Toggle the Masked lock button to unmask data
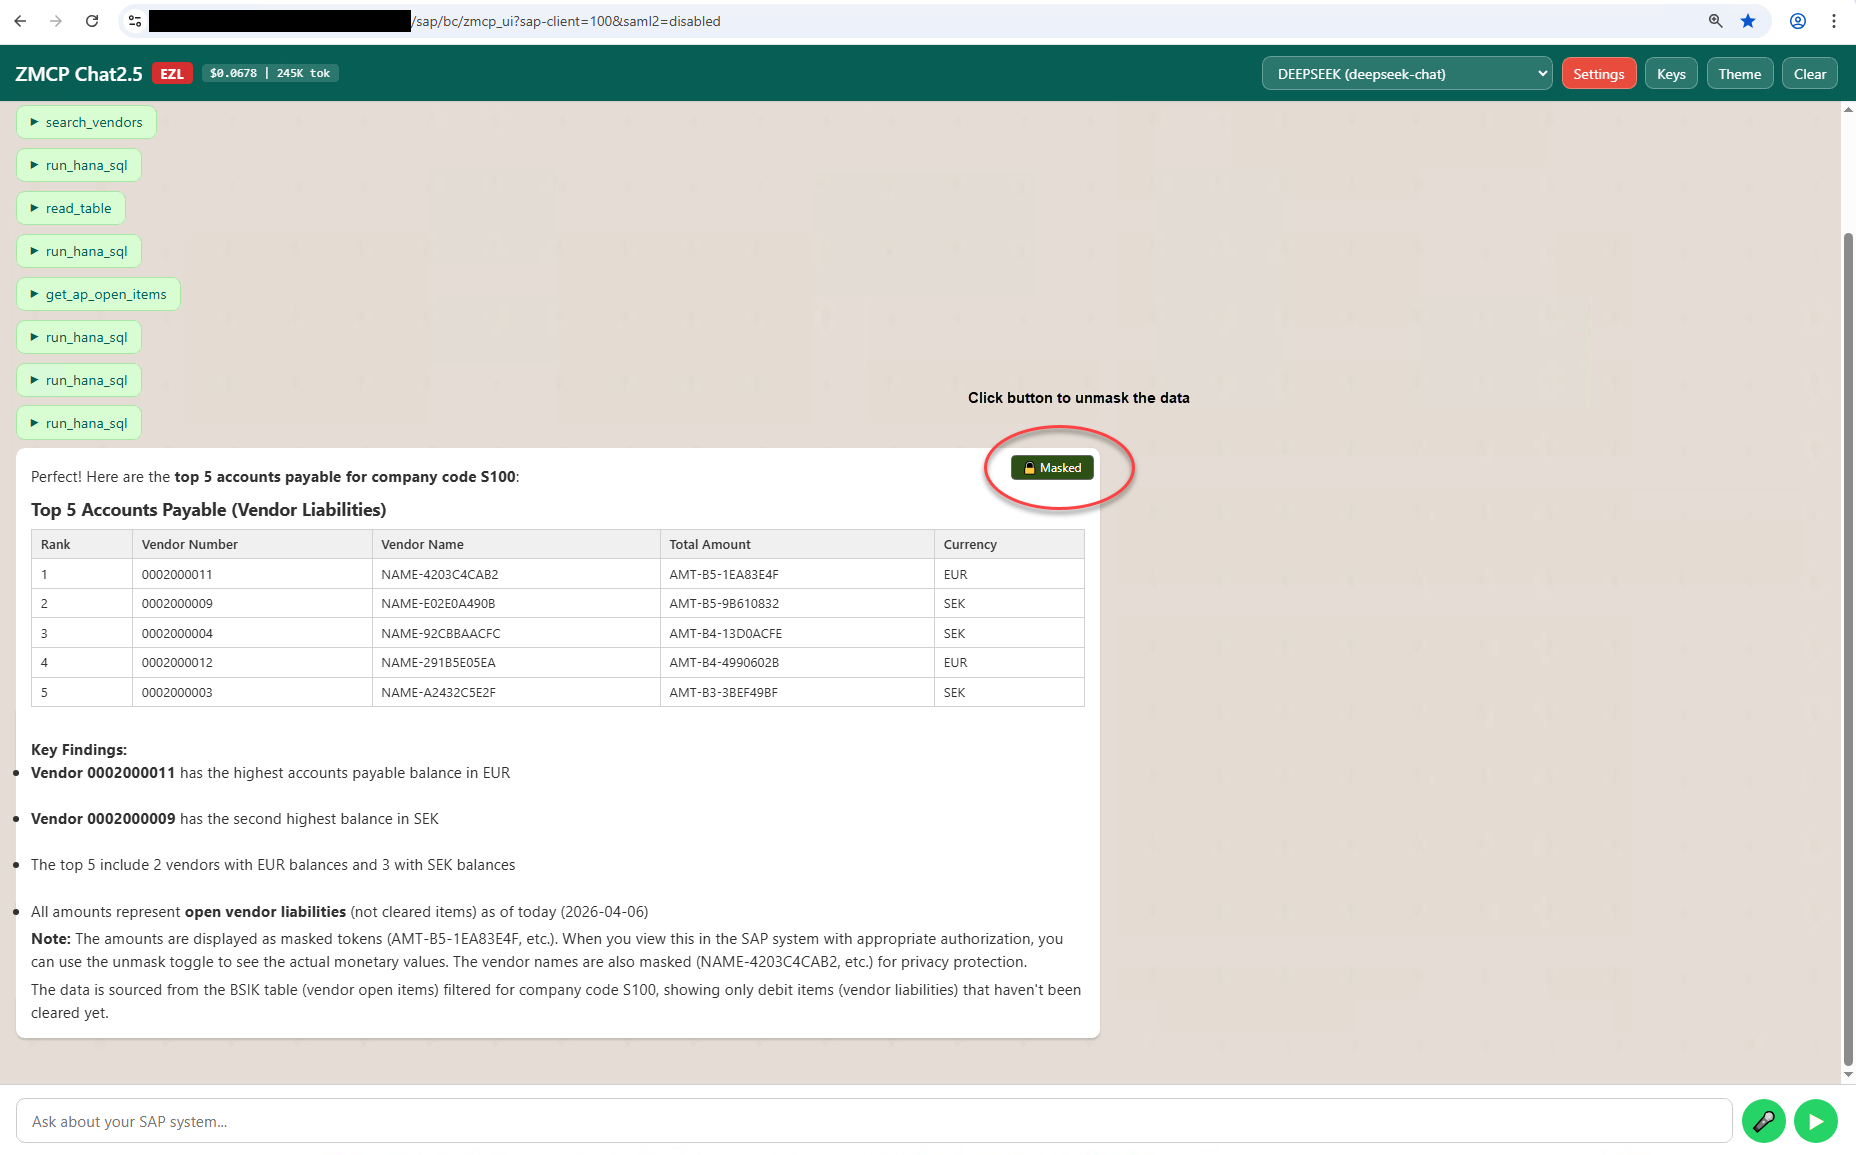 click(x=1052, y=468)
